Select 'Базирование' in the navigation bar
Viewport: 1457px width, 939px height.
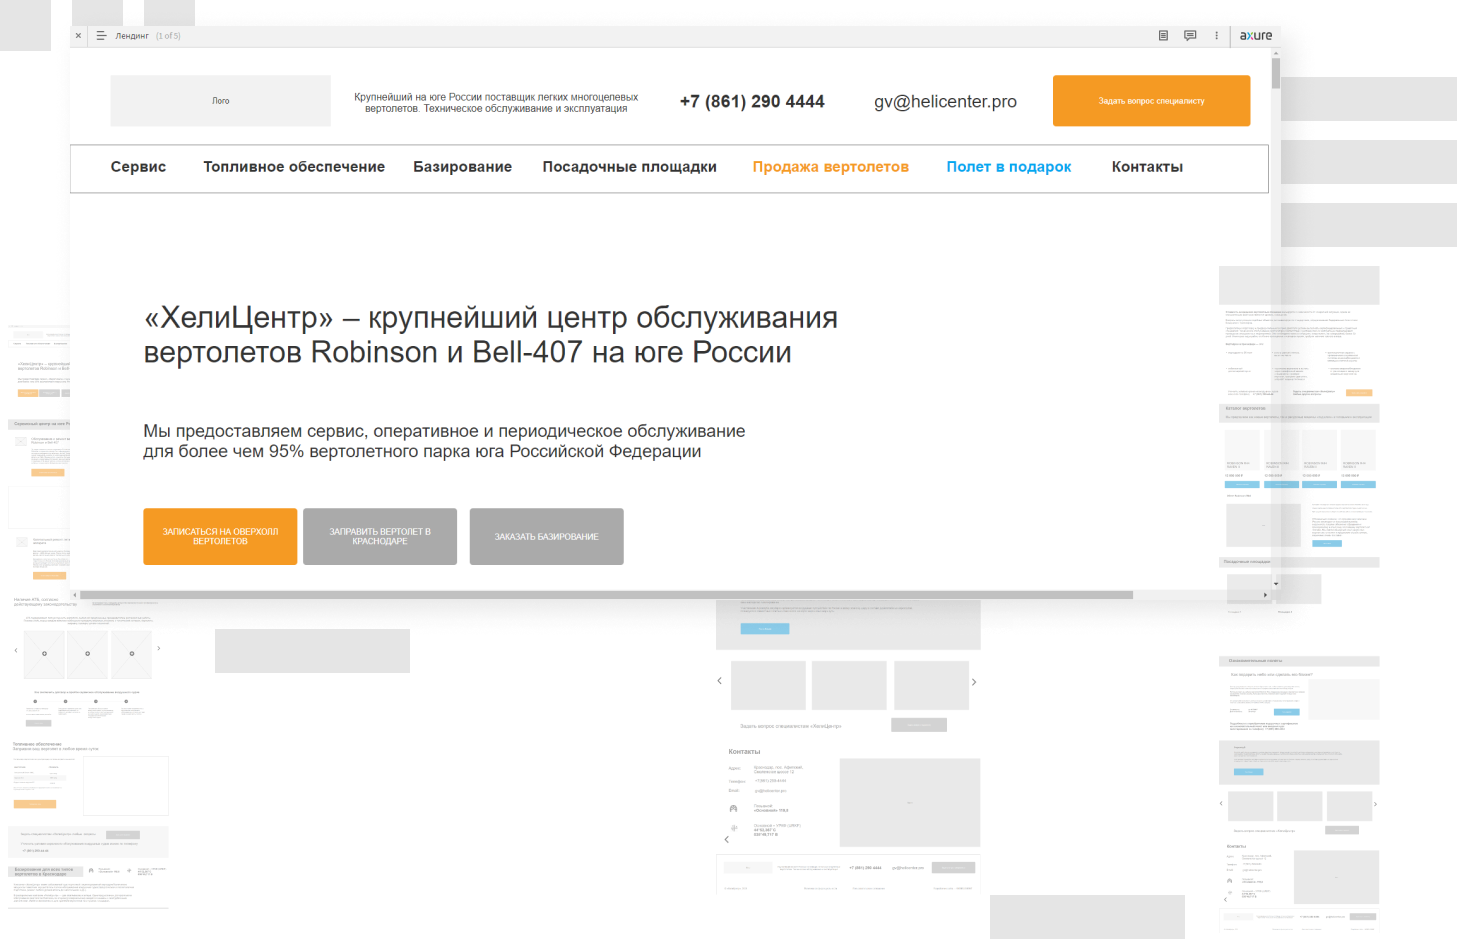click(462, 167)
